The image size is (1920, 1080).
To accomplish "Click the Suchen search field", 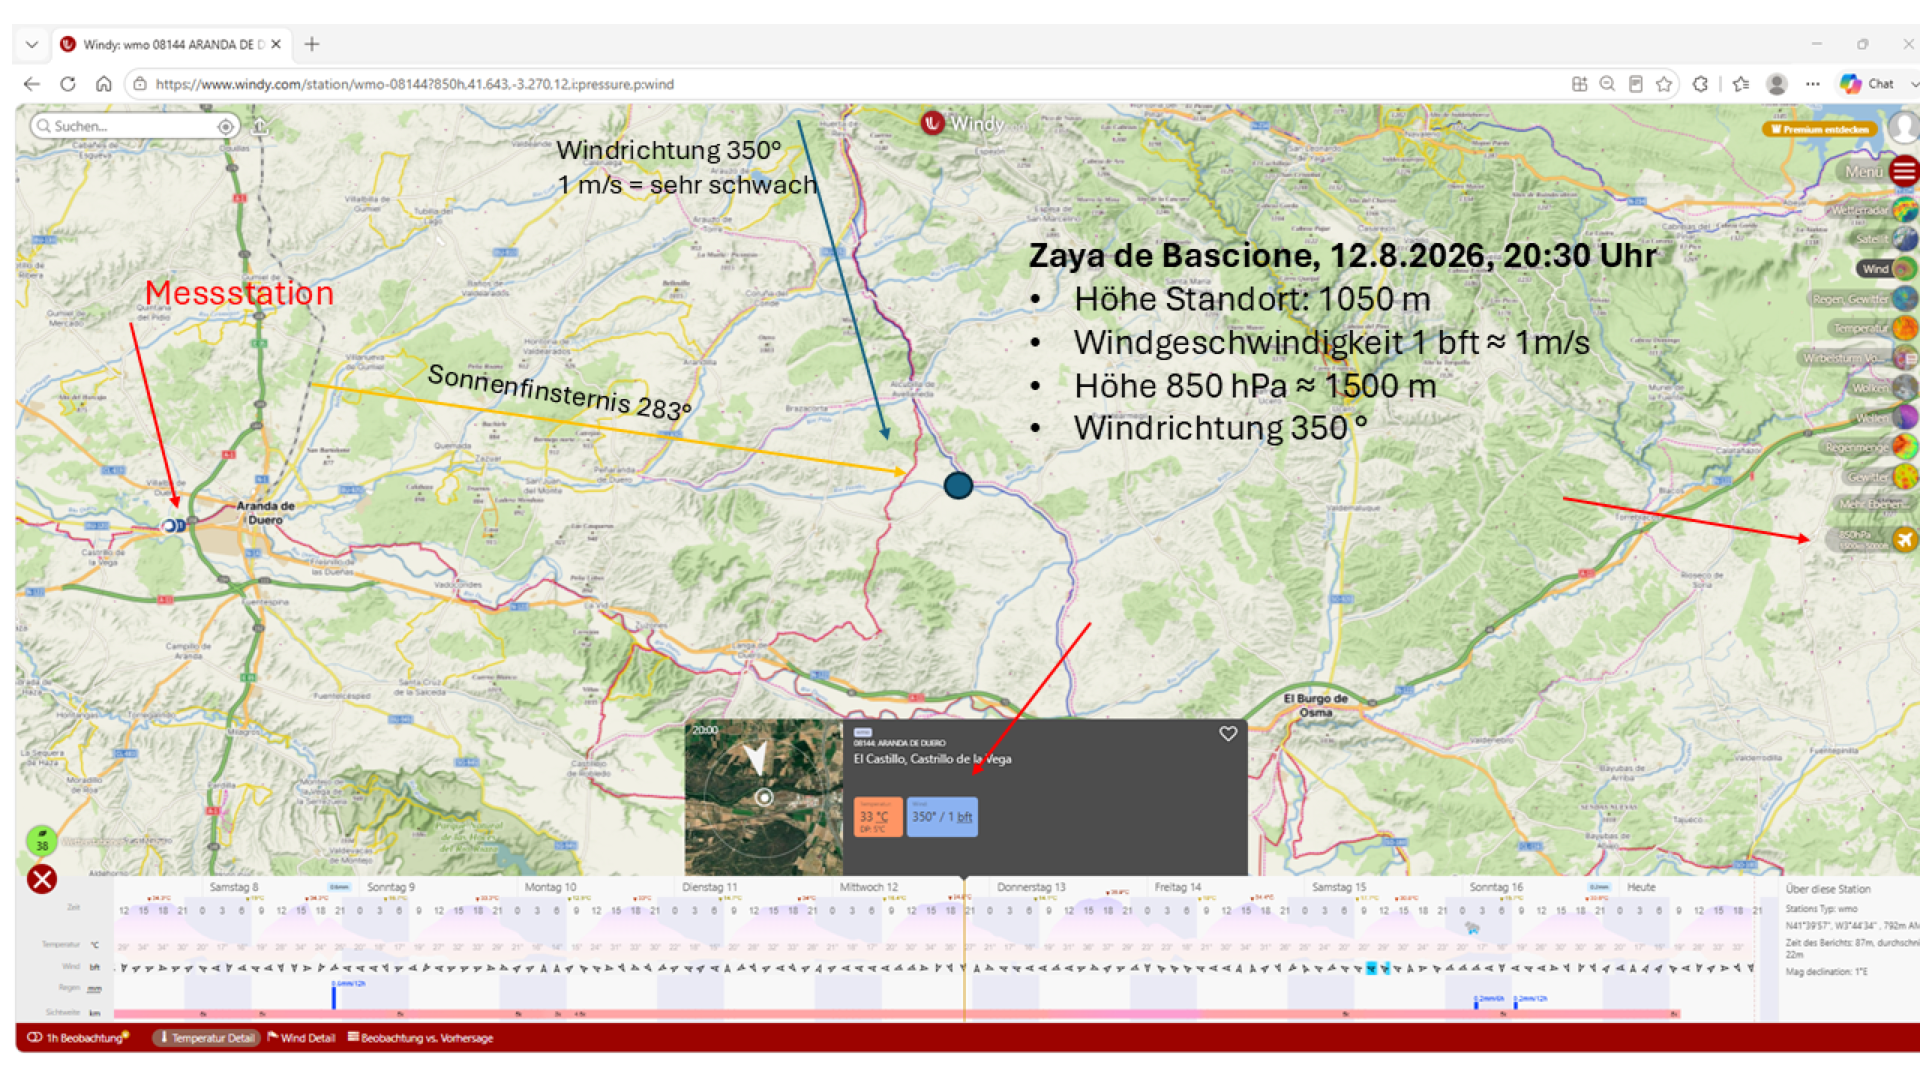I will (x=135, y=126).
